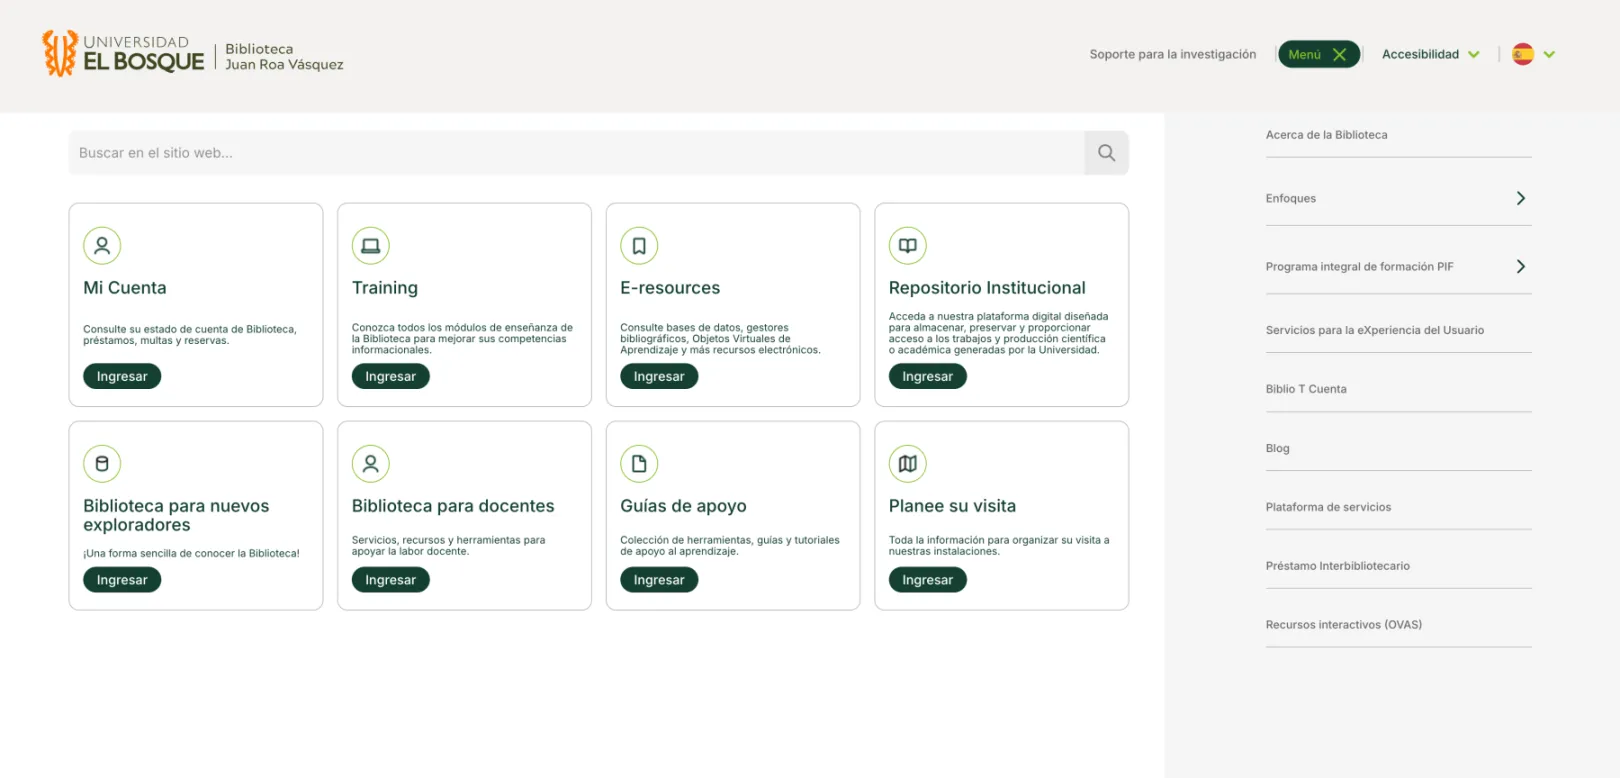The height and width of the screenshot is (778, 1620).
Task: Click the Guías de apoyo document icon
Action: click(639, 464)
